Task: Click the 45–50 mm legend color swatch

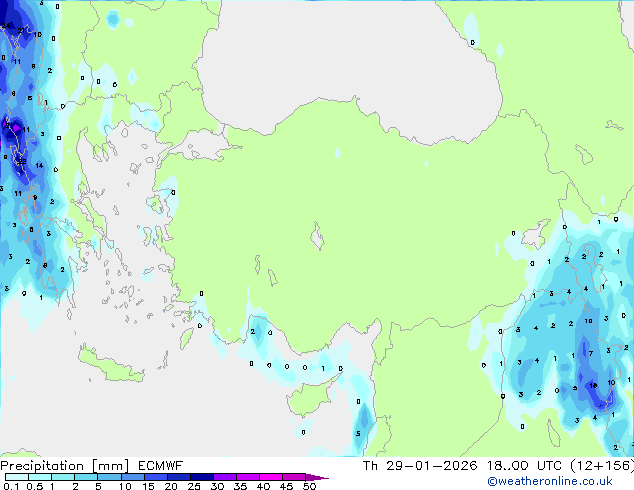Action: 294,477
